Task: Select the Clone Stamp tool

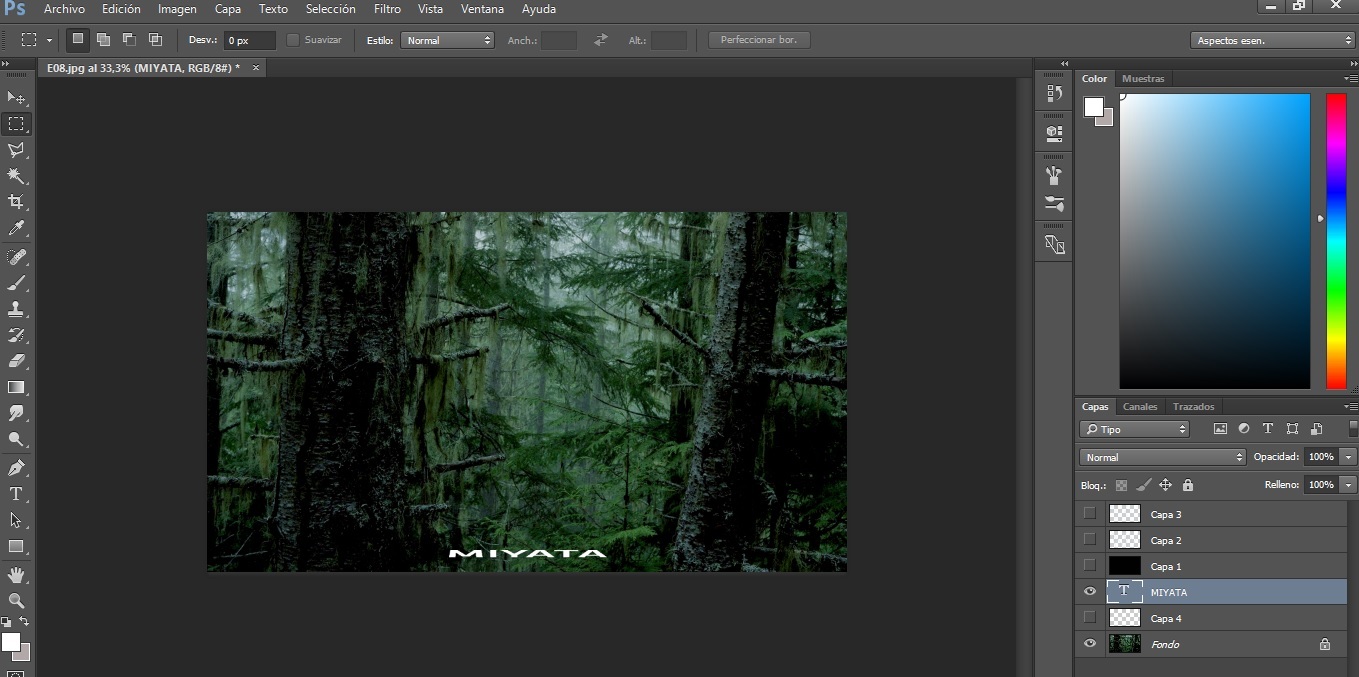Action: (16, 309)
